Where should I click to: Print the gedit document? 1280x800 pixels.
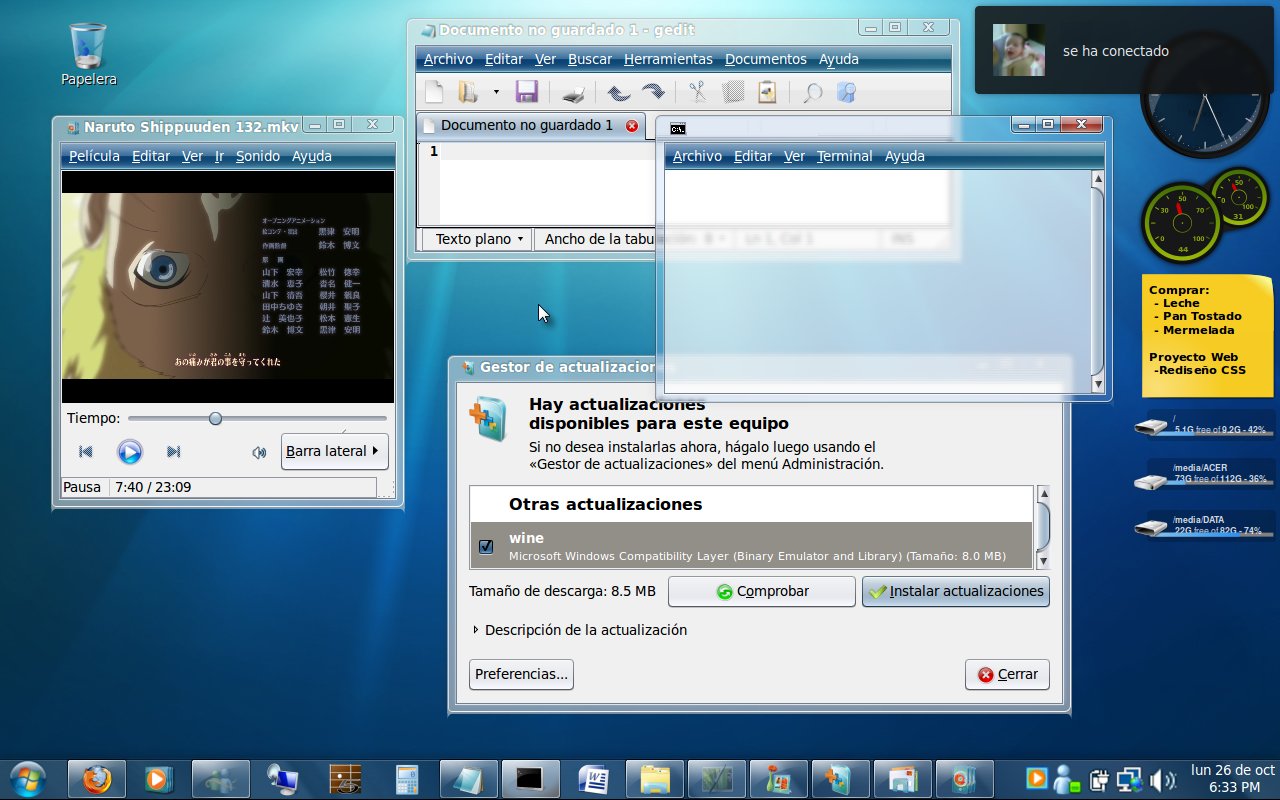(573, 93)
